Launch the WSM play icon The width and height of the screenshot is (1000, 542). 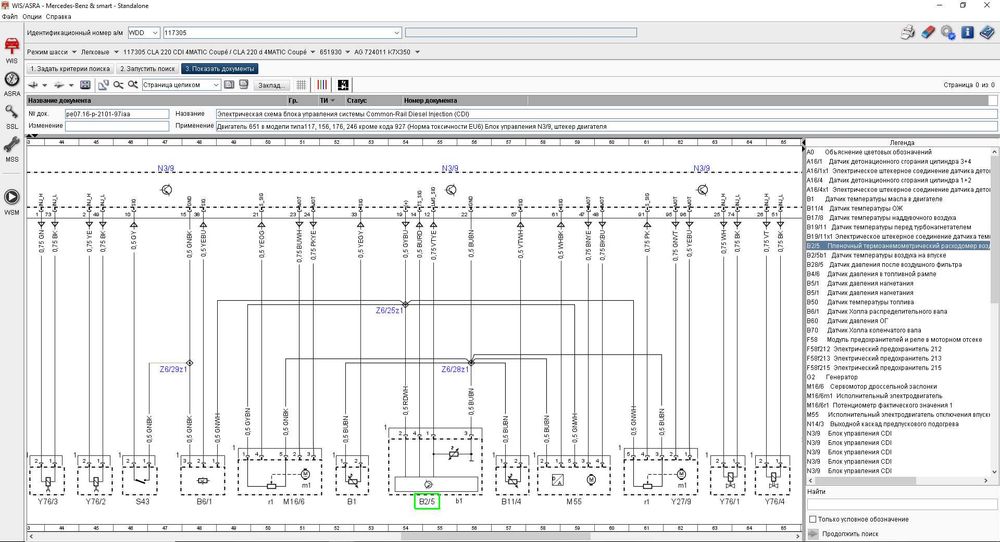point(11,201)
